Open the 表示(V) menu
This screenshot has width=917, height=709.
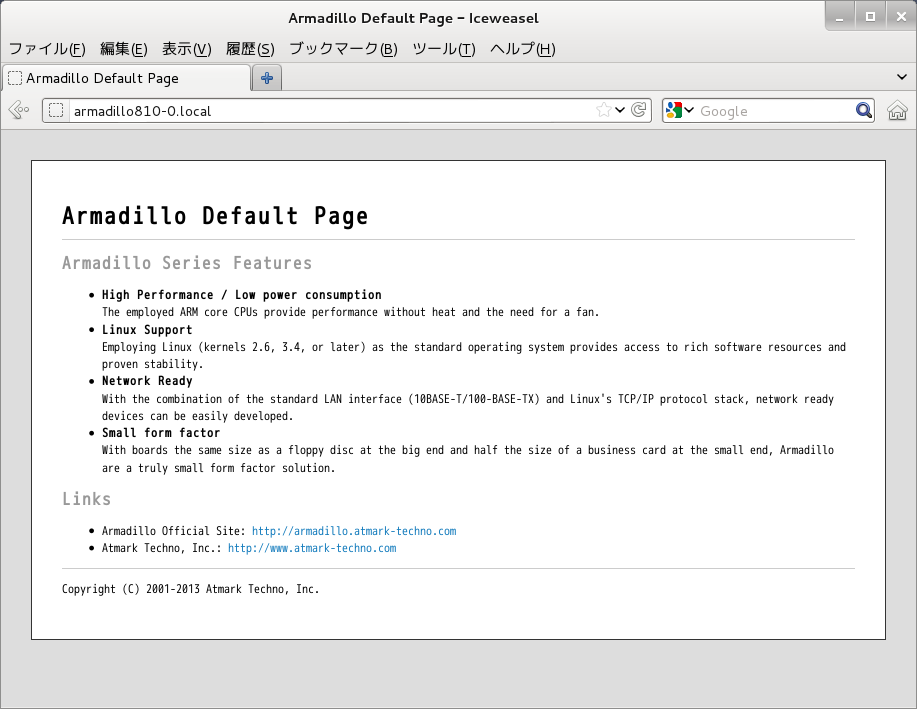click(187, 49)
